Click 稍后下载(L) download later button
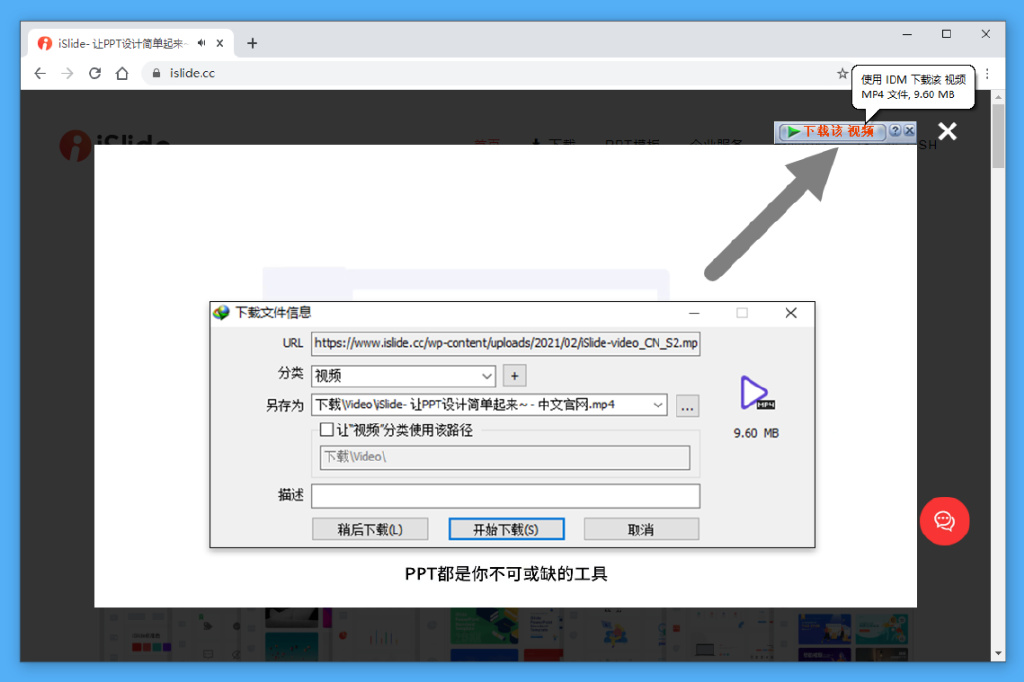1024x682 pixels. click(x=370, y=529)
